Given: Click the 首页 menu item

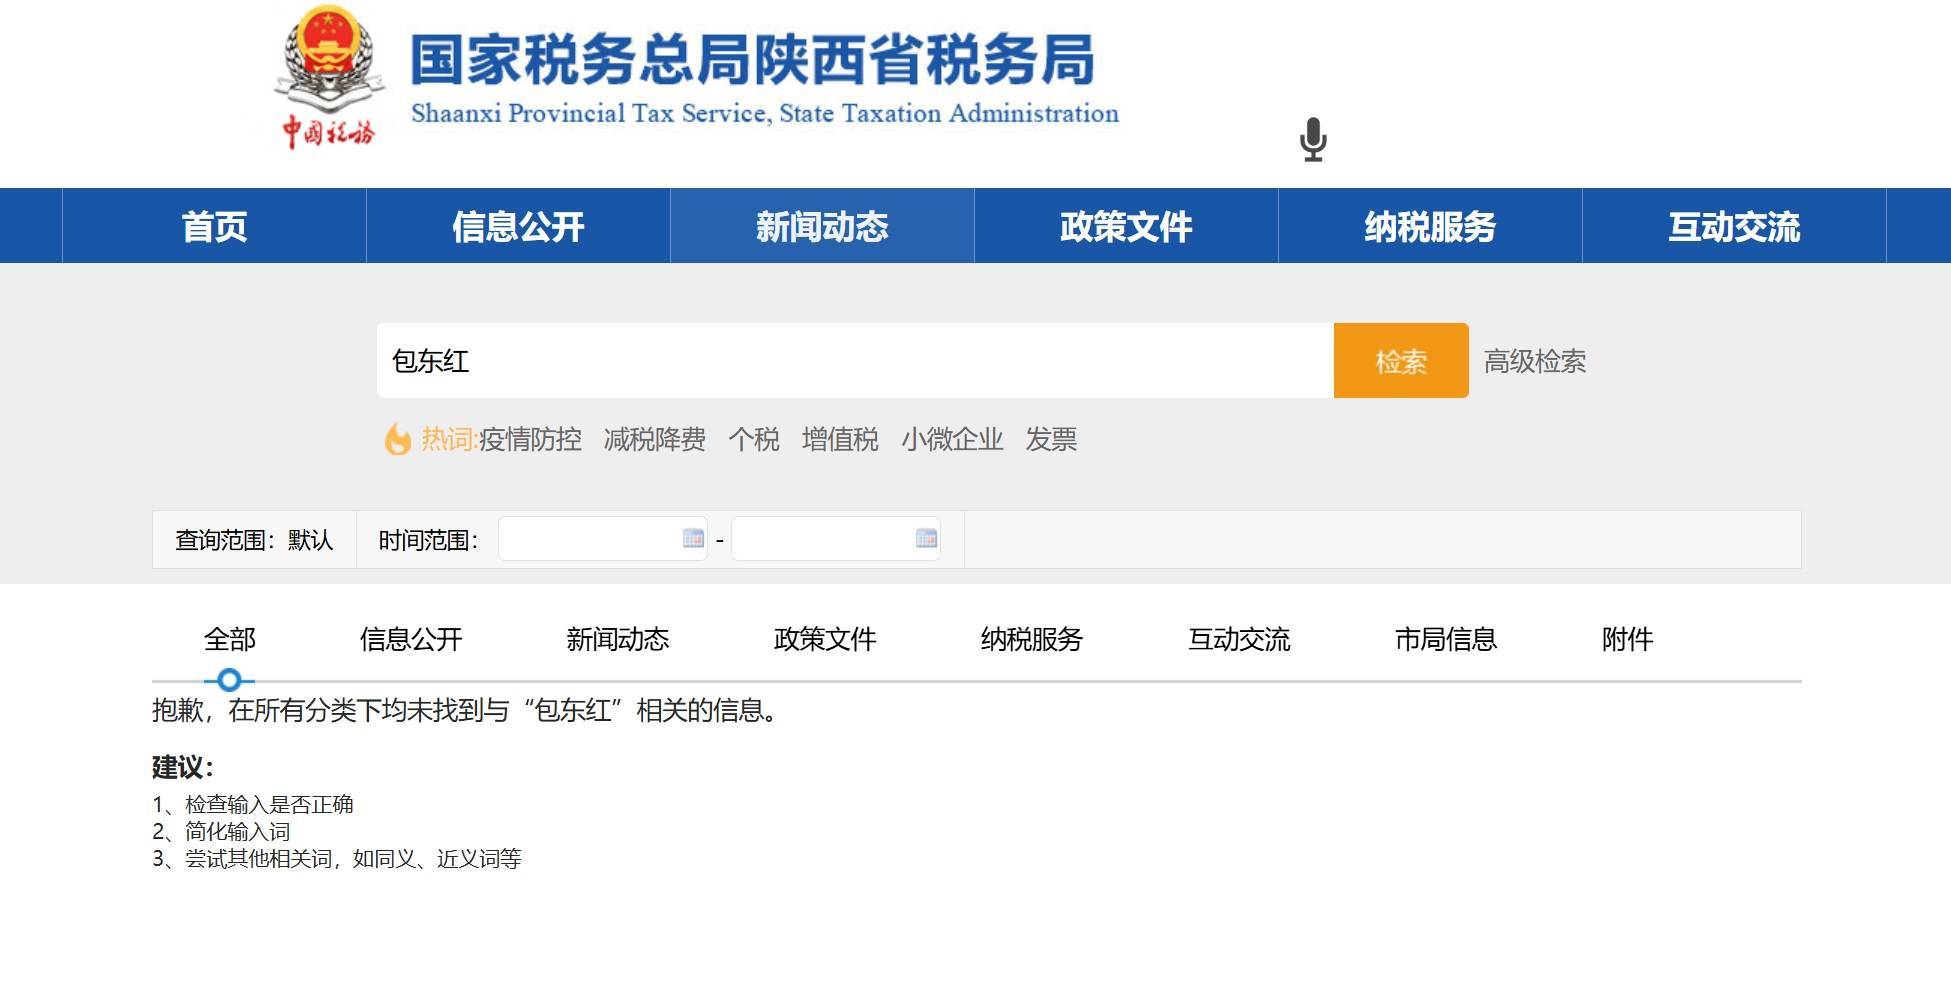Looking at the screenshot, I should coord(213,228).
